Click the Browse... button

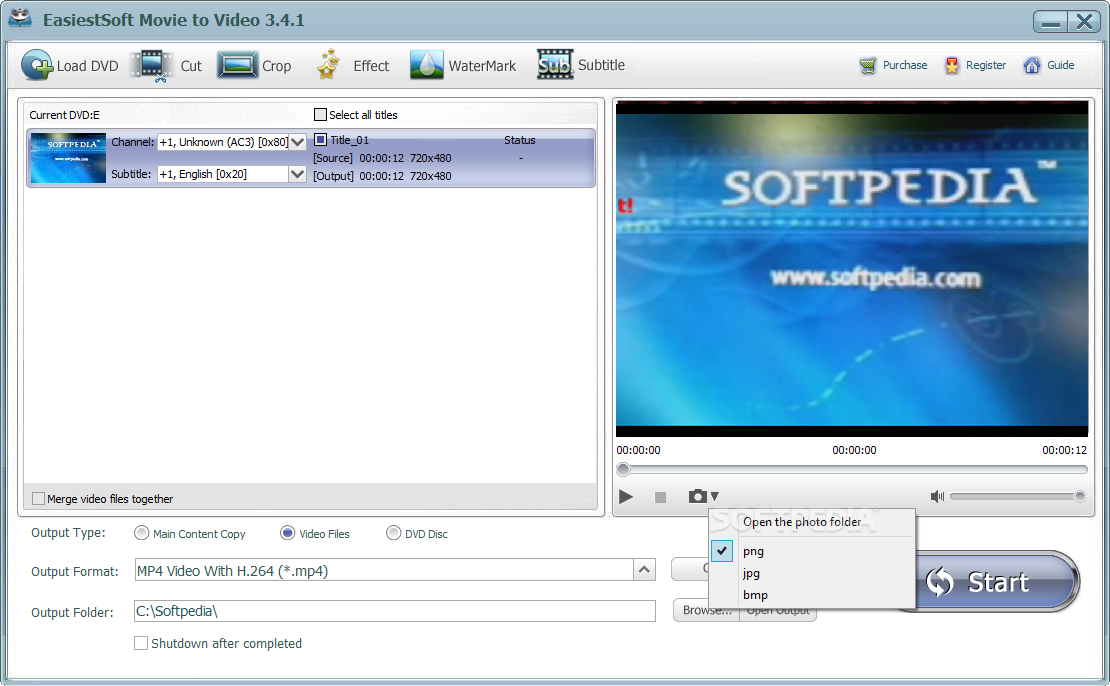[x=705, y=610]
